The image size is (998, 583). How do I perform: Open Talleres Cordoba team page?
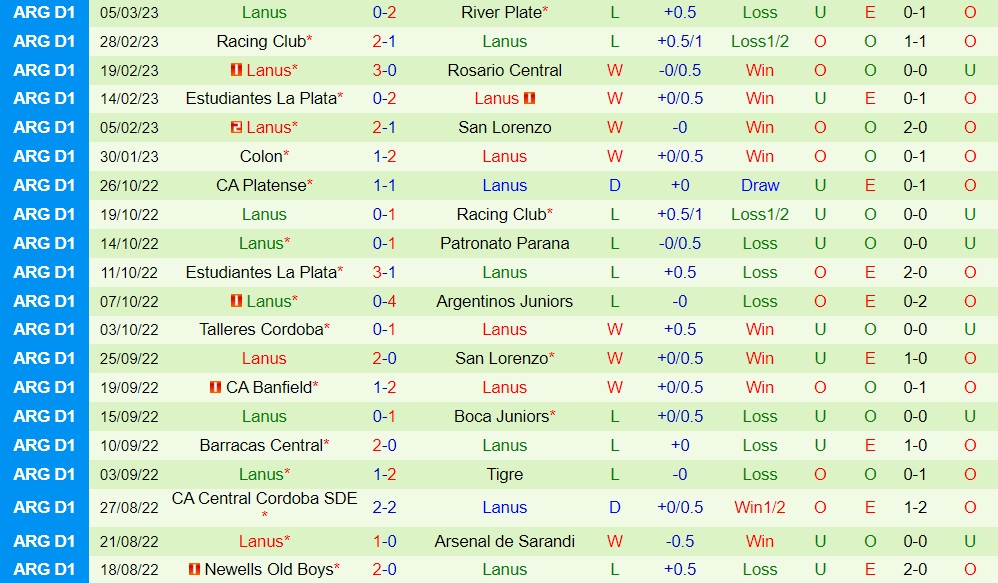[260, 329]
